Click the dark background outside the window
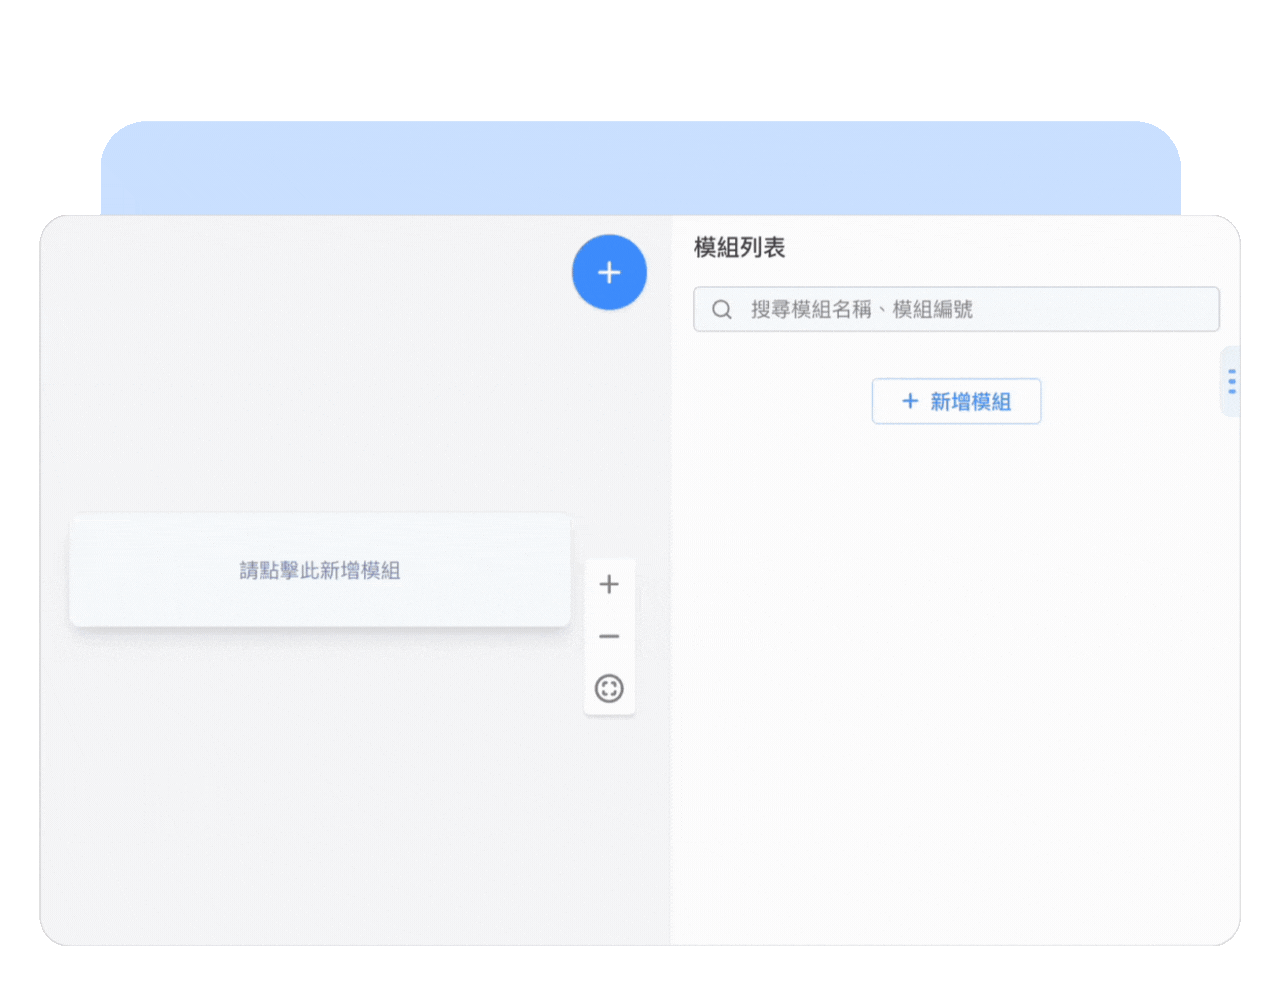 pyautogui.click(x=640, y=60)
